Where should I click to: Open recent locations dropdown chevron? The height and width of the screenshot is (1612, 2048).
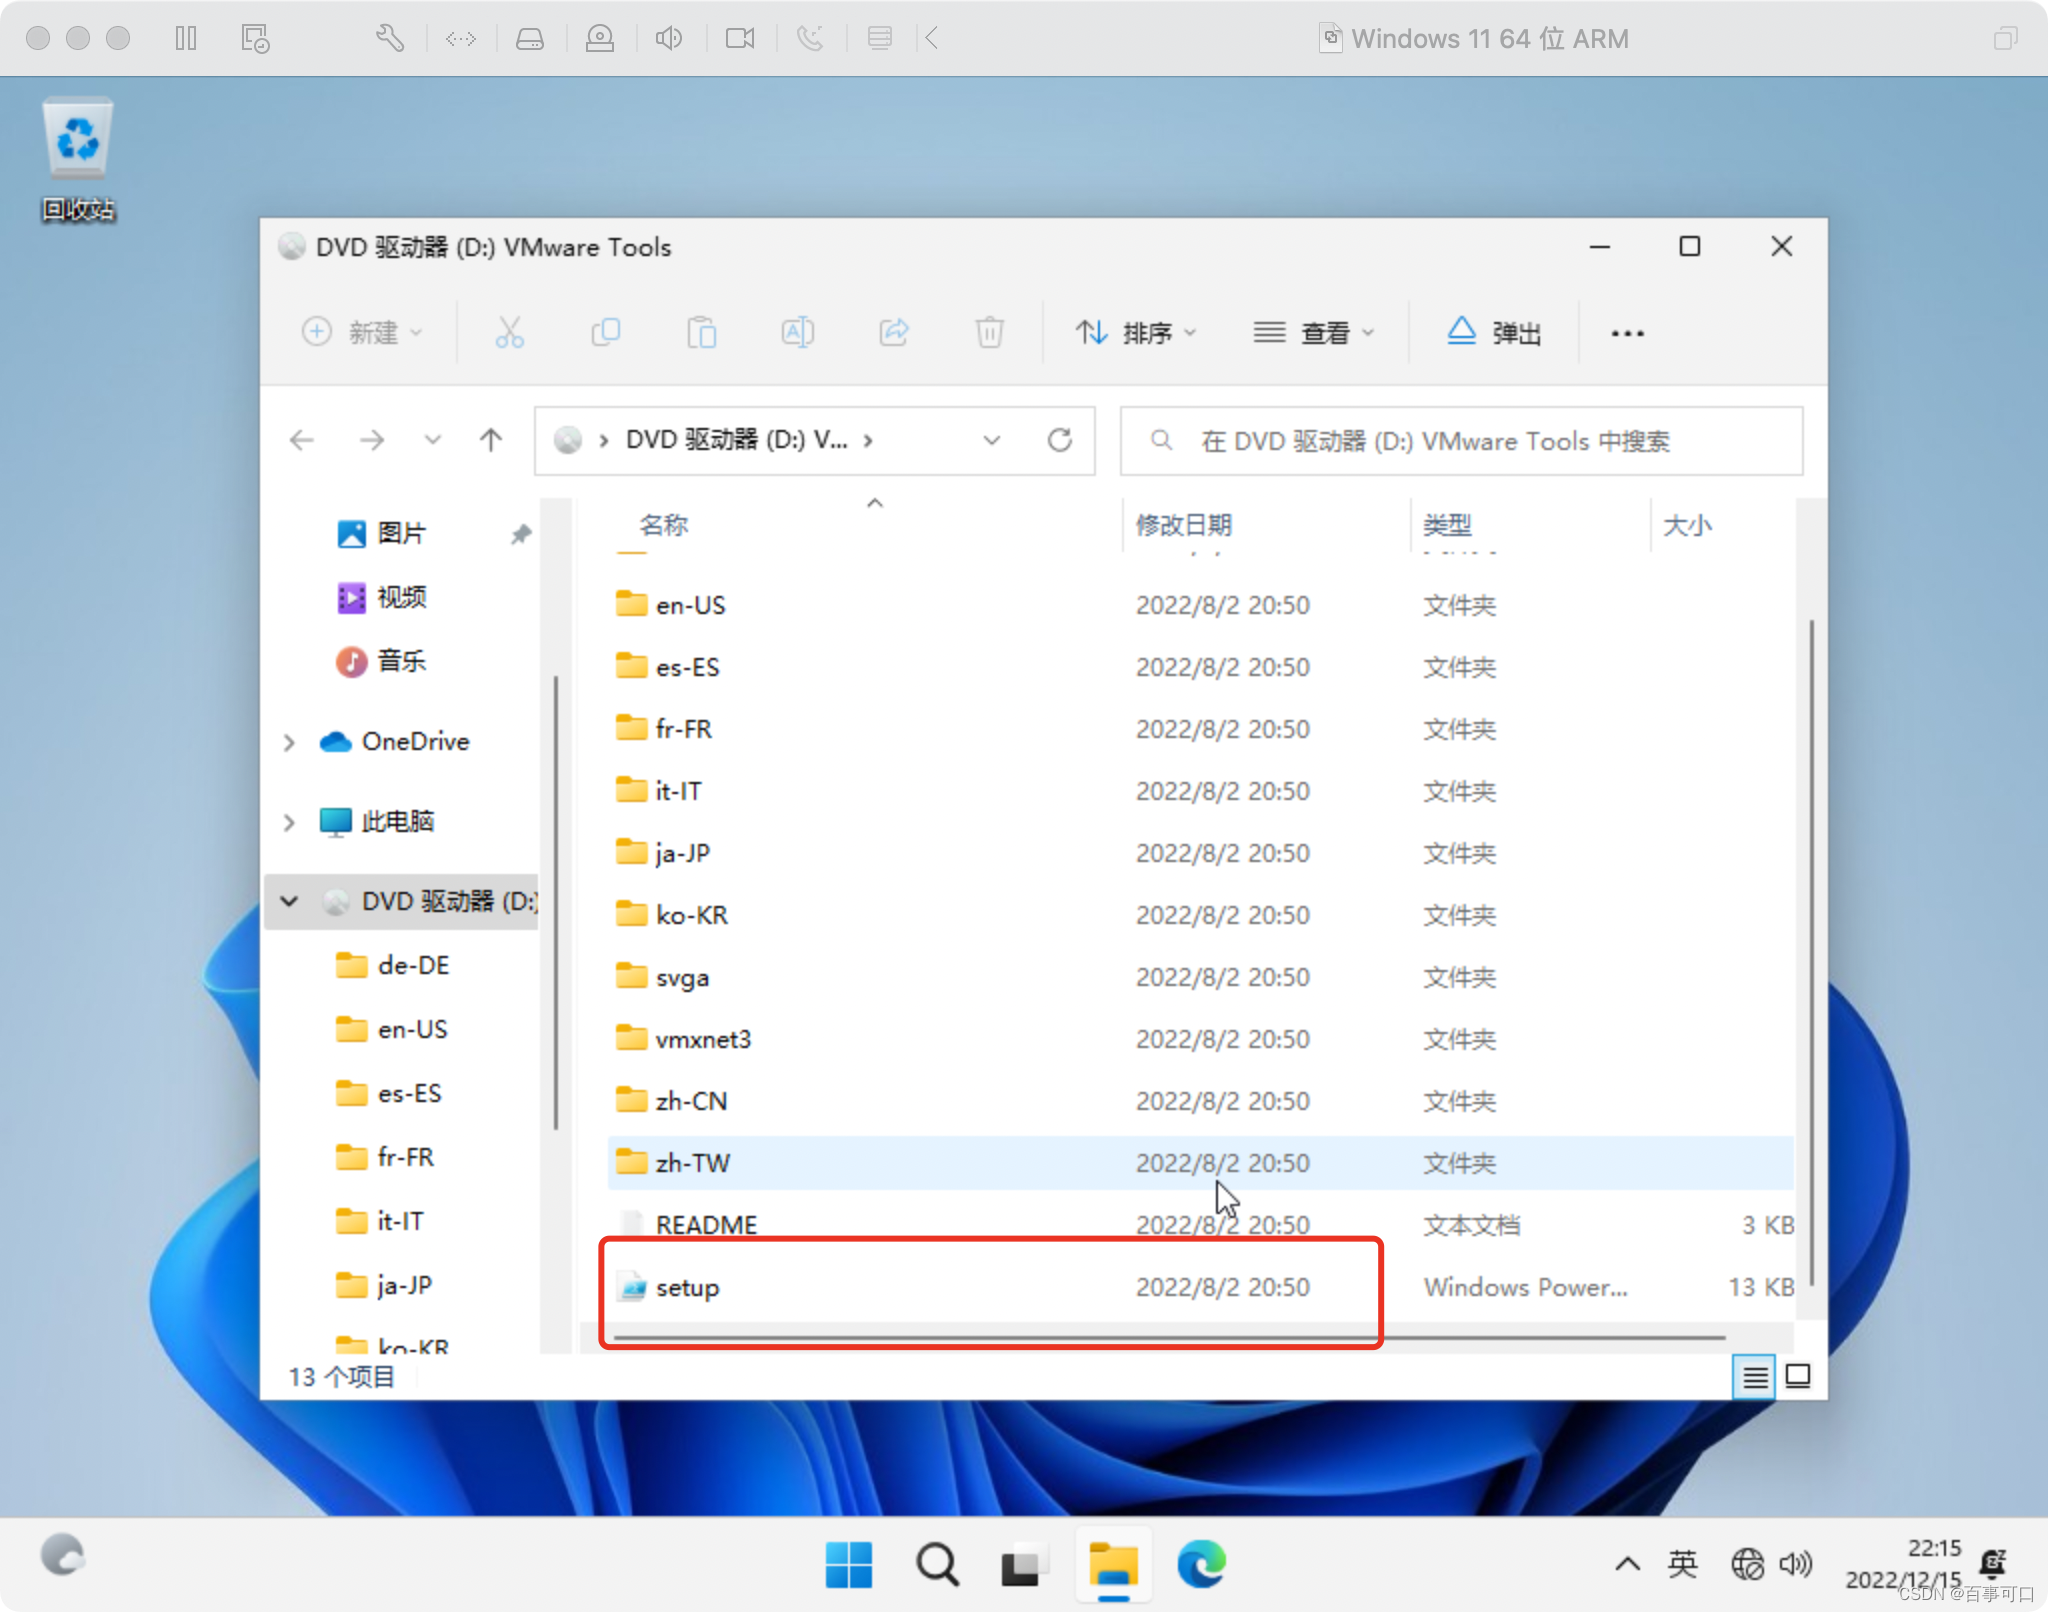pos(432,440)
